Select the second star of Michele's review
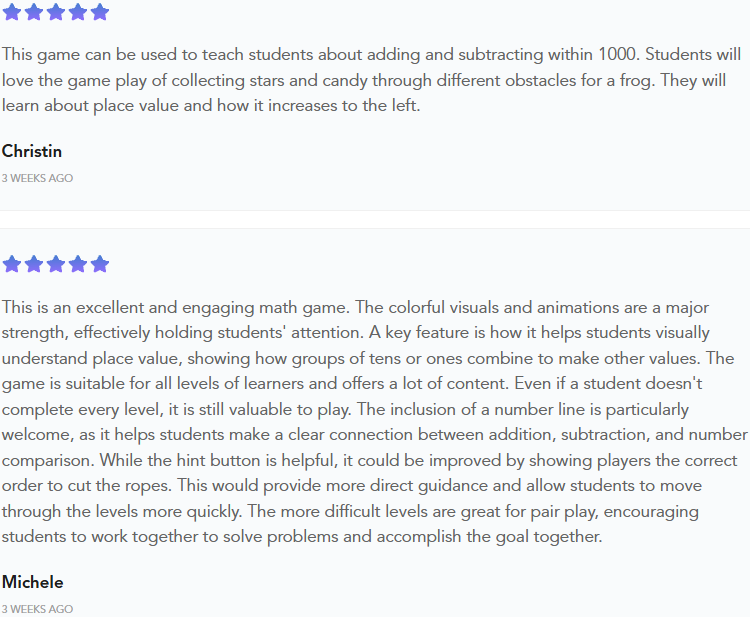The width and height of the screenshot is (750, 617). point(33,264)
